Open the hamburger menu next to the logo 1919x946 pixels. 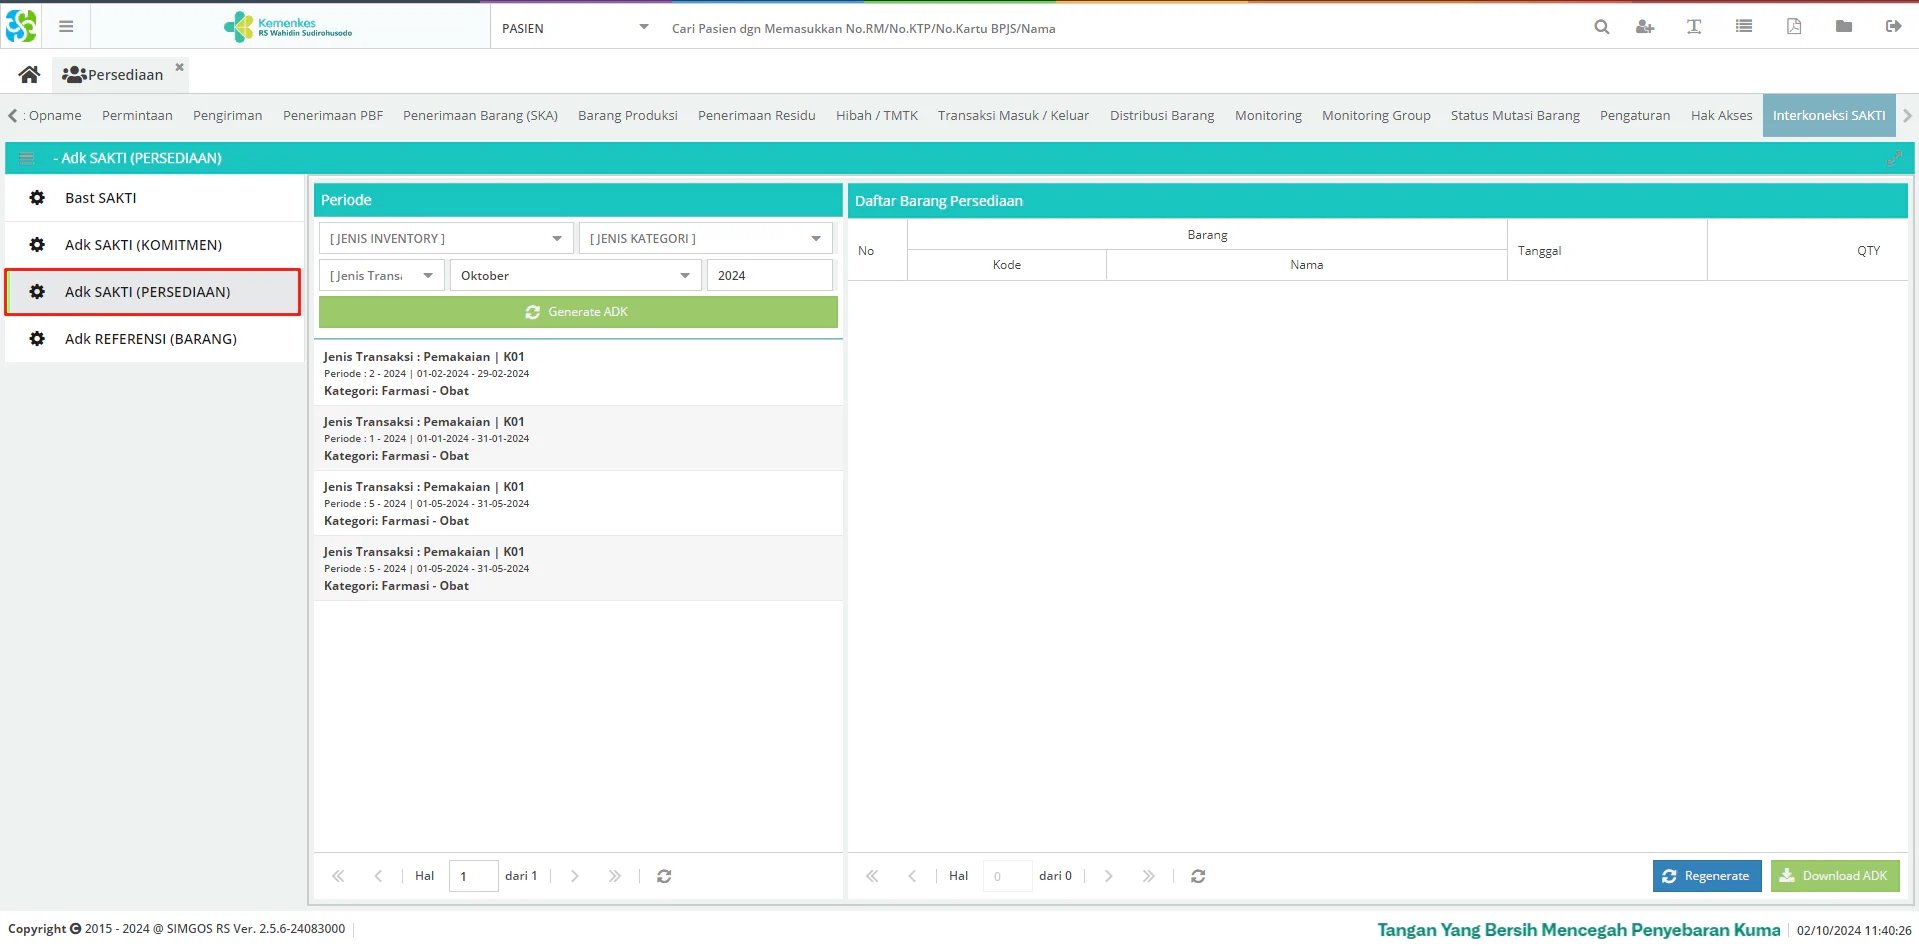(66, 27)
